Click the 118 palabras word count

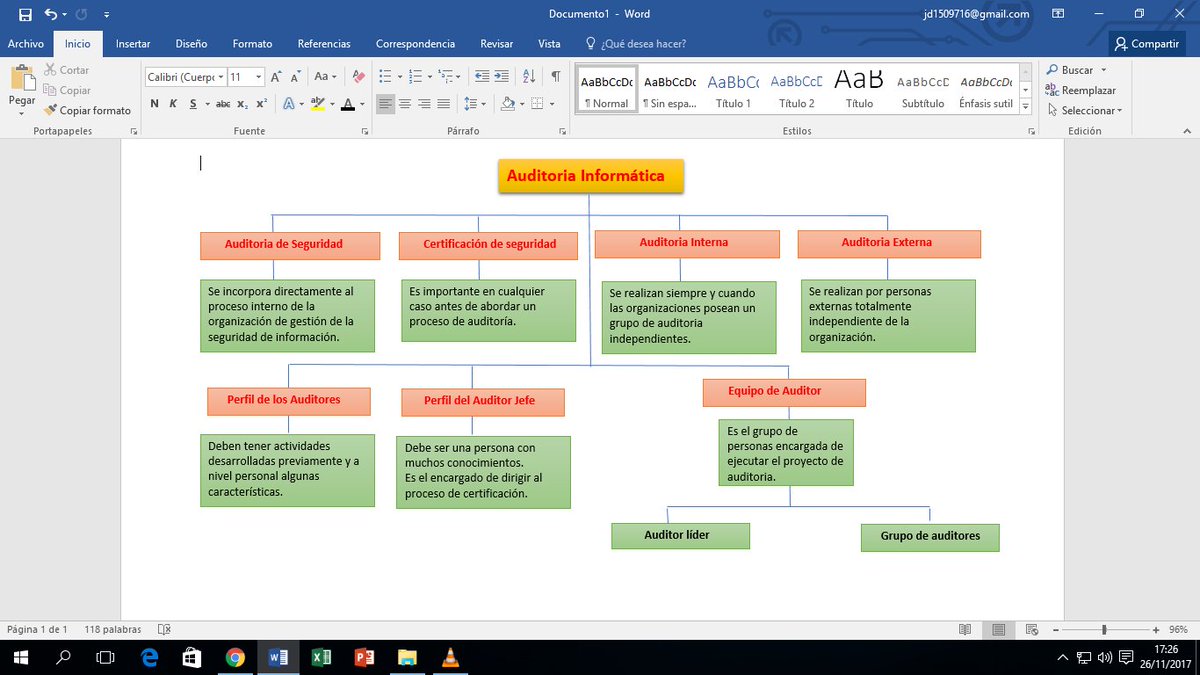tap(113, 630)
